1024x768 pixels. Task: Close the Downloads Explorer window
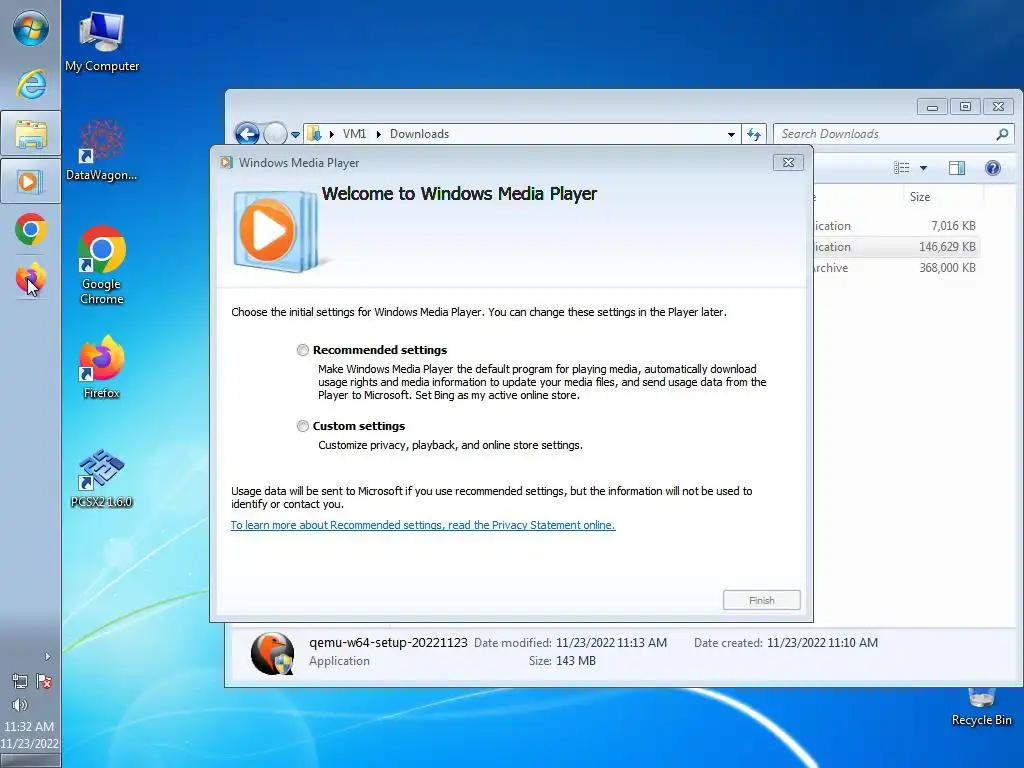(x=998, y=106)
